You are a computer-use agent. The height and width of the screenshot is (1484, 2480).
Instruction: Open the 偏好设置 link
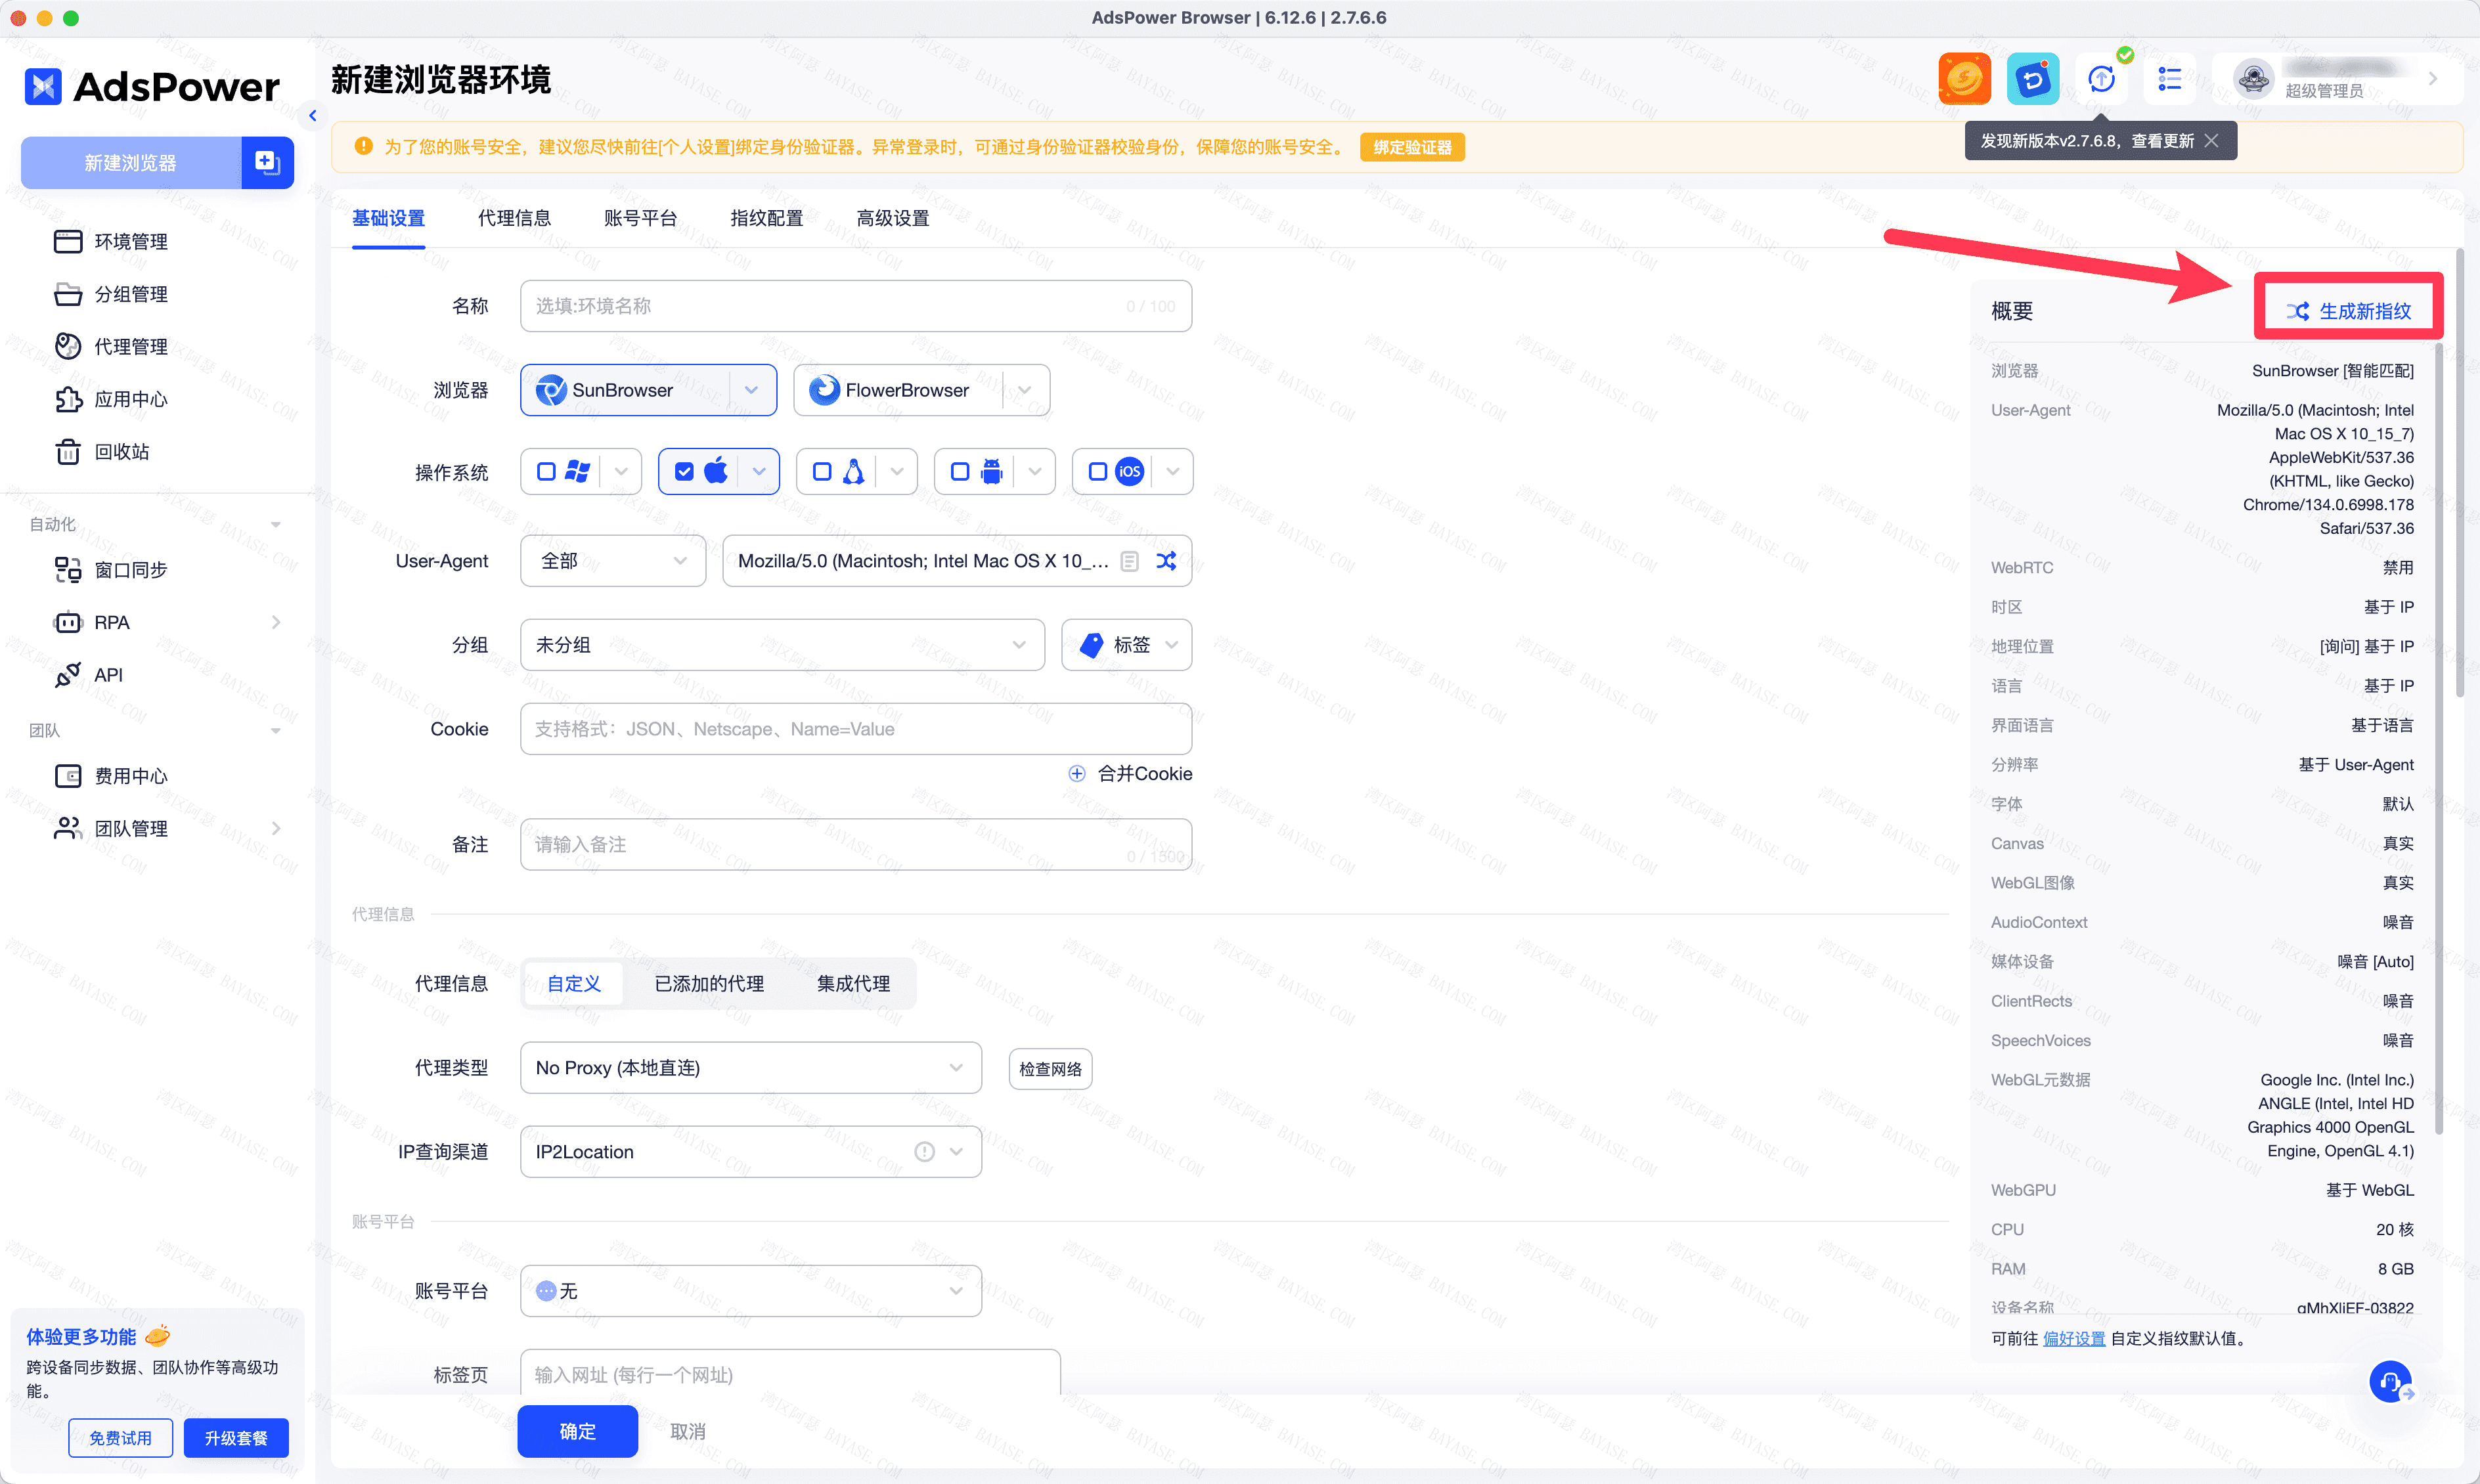(2074, 1338)
